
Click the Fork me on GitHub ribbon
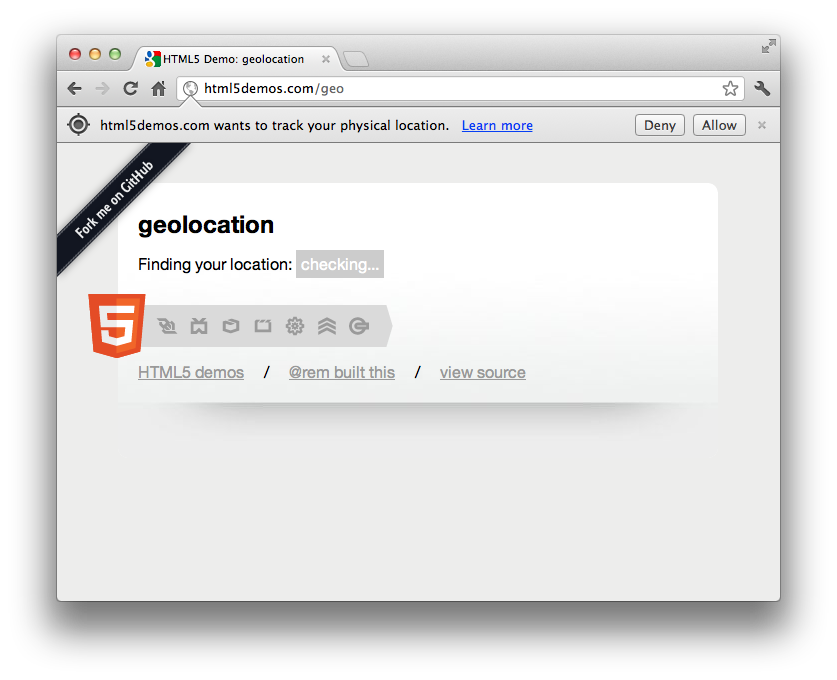click(114, 199)
